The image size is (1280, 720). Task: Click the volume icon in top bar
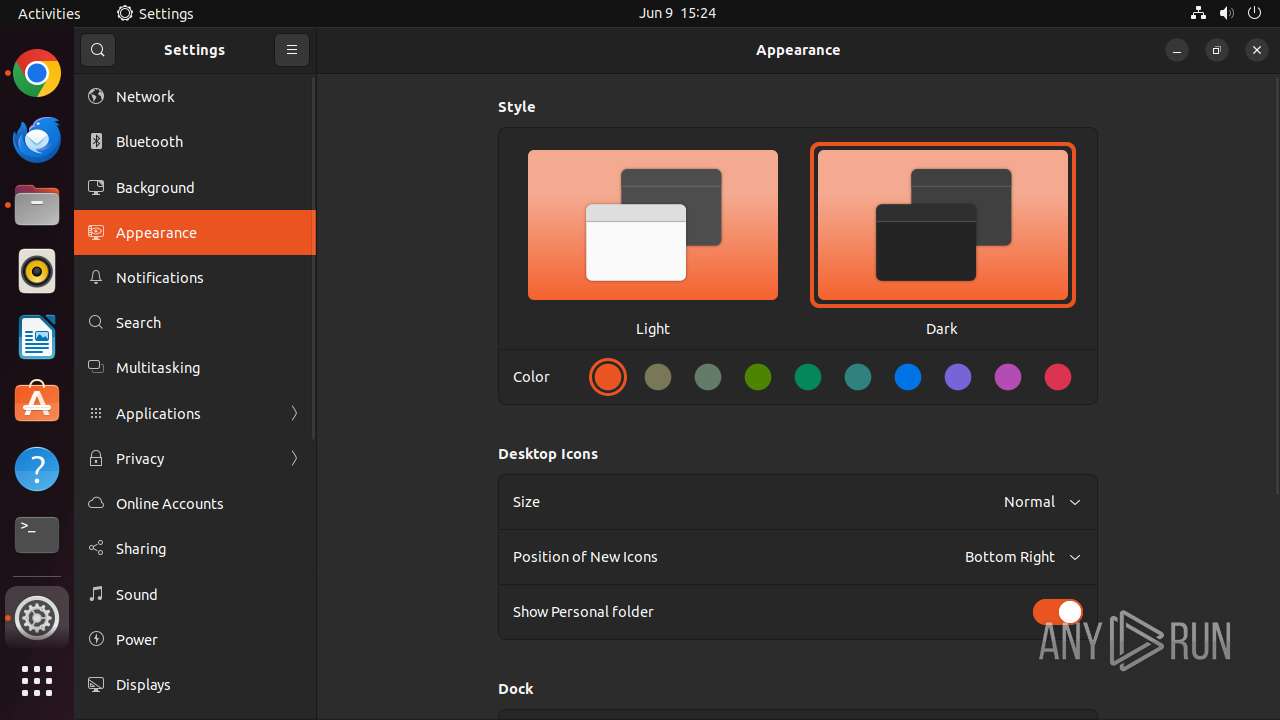(1226, 13)
